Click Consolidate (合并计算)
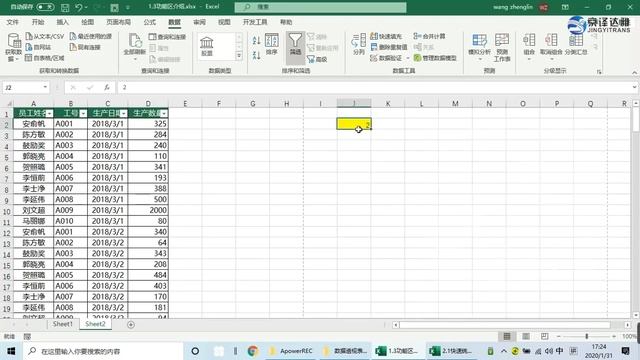 pos(429,36)
